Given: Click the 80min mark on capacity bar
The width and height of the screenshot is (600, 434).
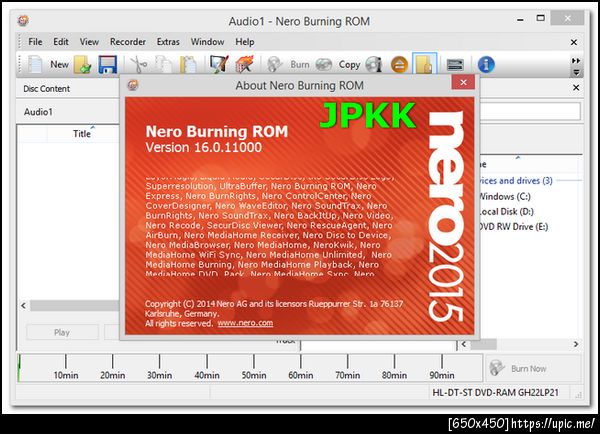Looking at the screenshot, I should click(x=394, y=375).
